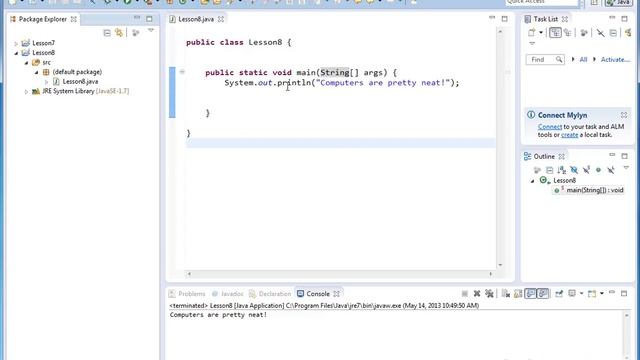Click All working set link

[583, 60]
